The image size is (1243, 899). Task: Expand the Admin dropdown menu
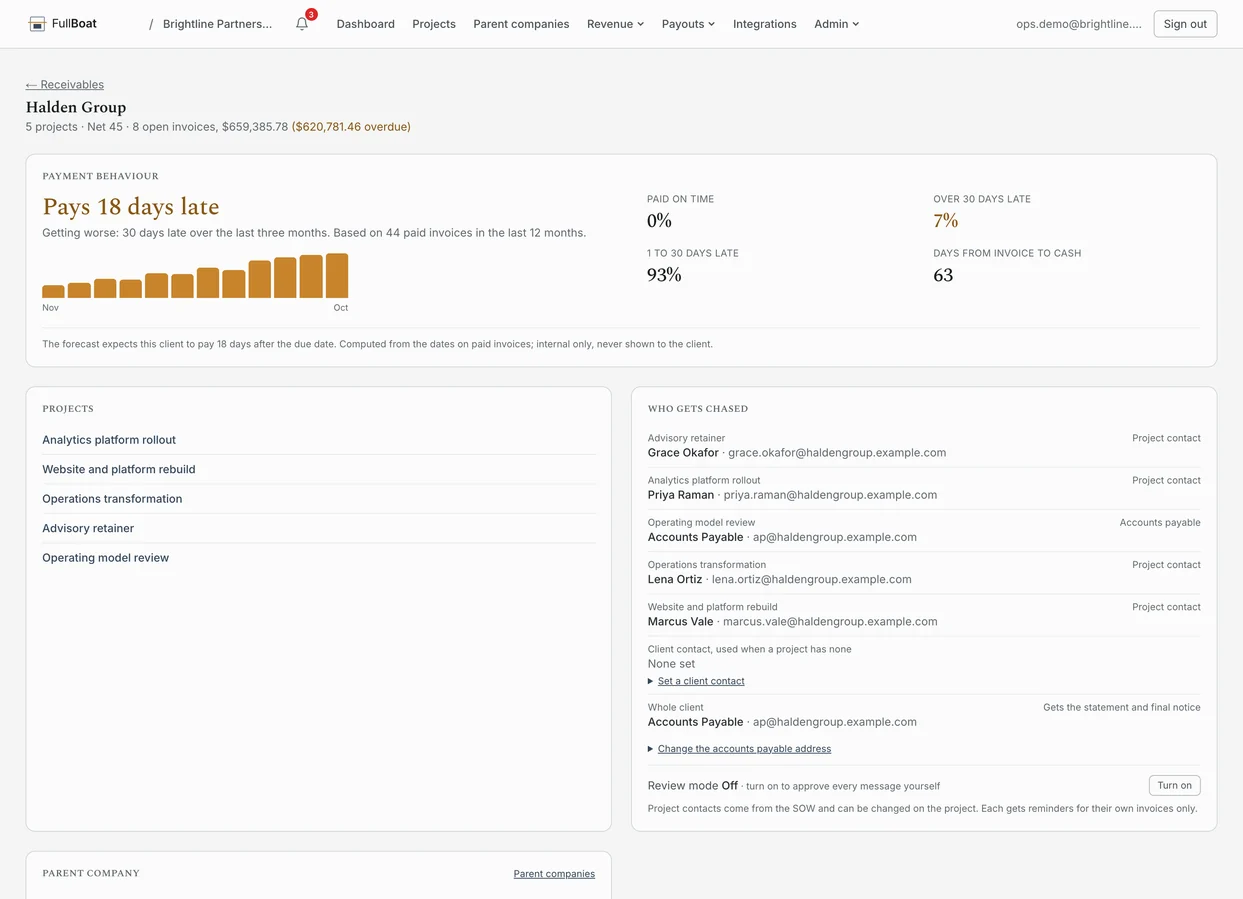tap(836, 24)
